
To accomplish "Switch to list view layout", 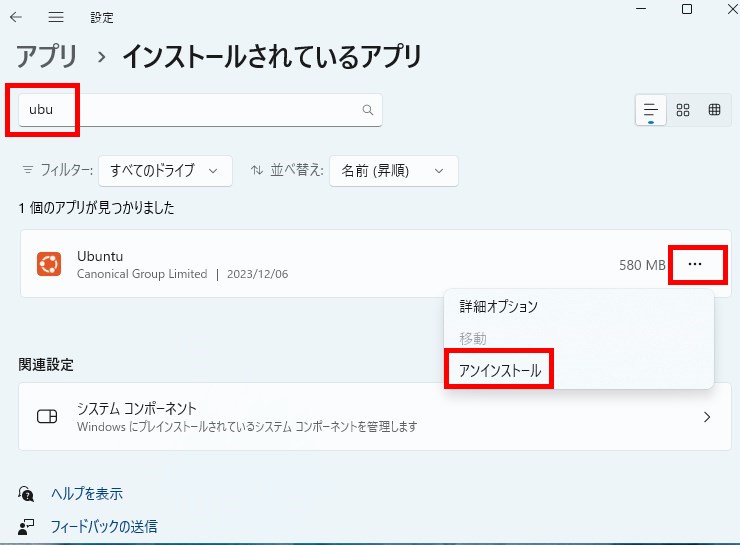I will click(651, 110).
